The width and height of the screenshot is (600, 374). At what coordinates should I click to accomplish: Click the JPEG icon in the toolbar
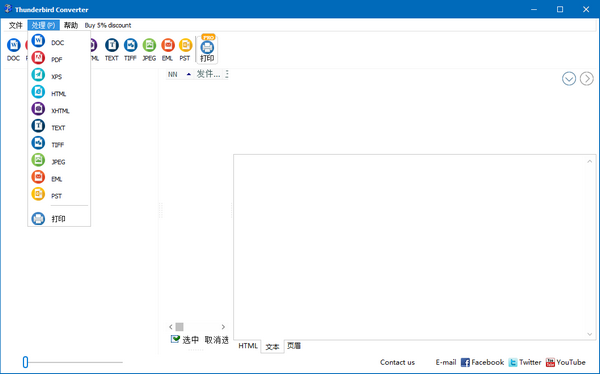[149, 50]
